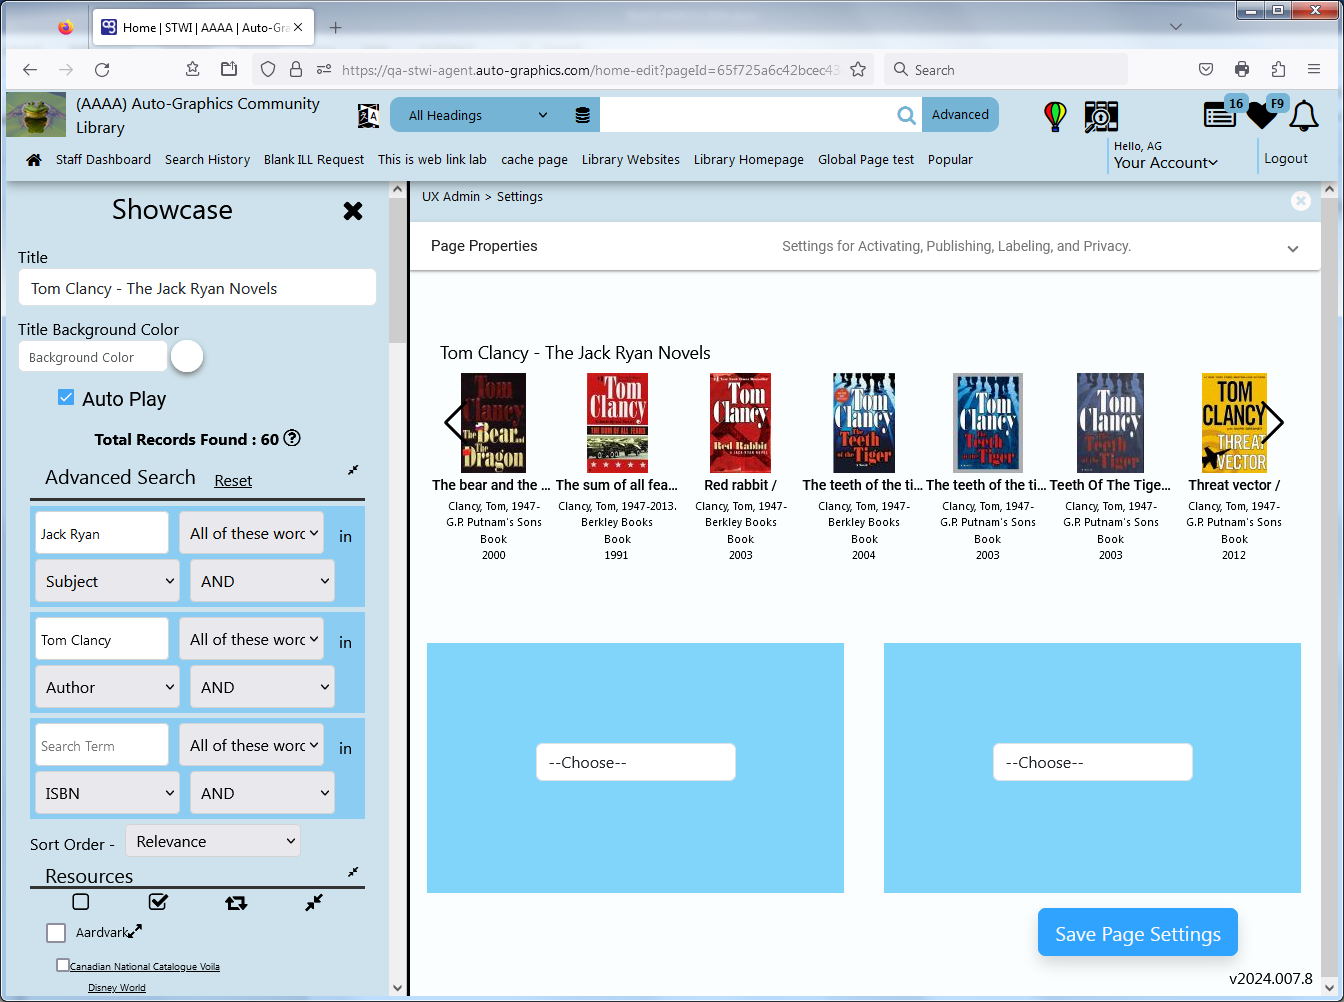Check the Canadian National Catalogue Voila checkbox
This screenshot has height=1002, width=1344.
[x=63, y=965]
